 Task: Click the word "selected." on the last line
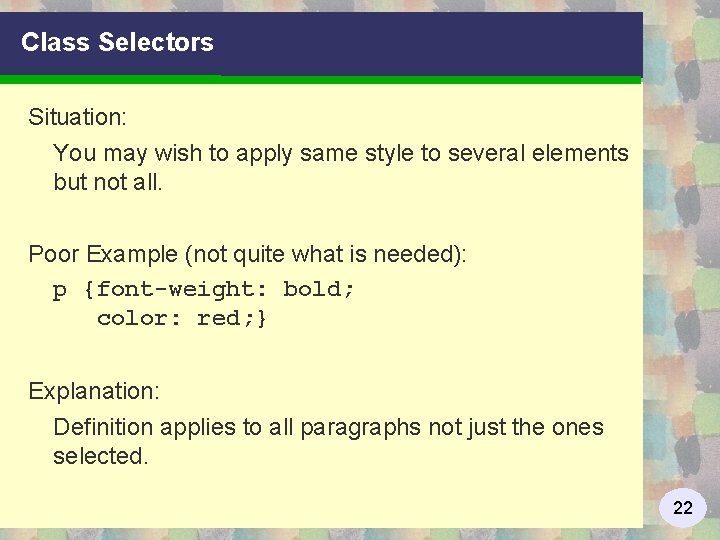tap(100, 456)
